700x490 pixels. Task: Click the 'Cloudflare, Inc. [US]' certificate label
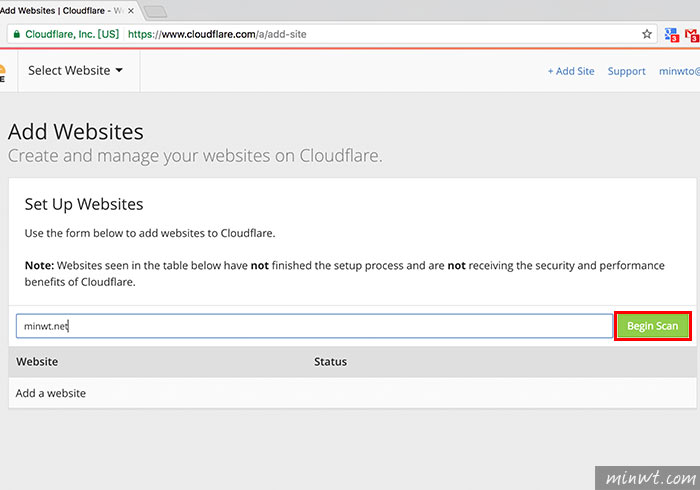click(72, 34)
